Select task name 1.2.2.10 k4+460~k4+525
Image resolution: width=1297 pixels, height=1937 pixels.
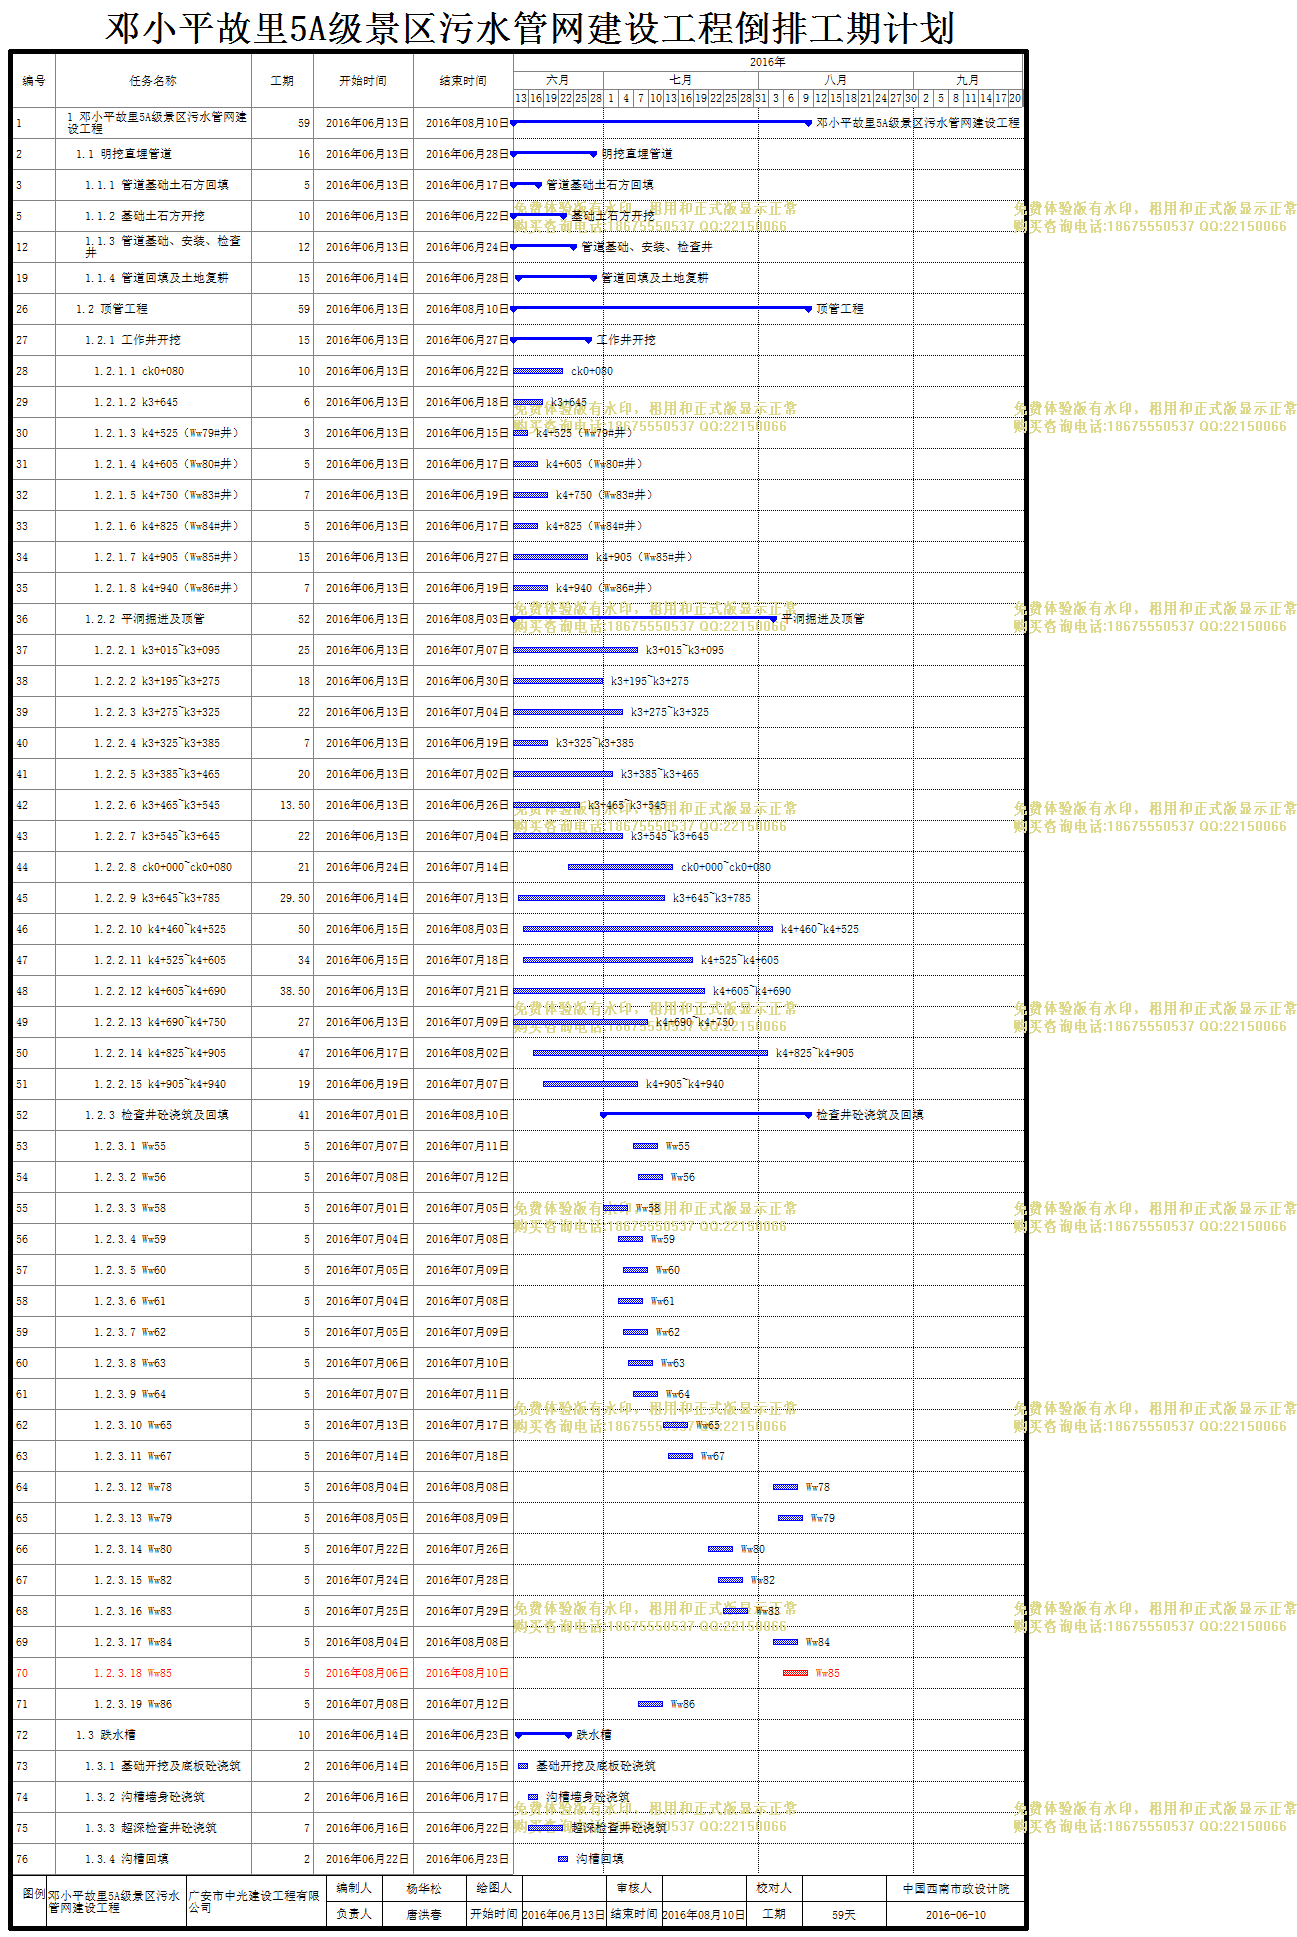160,929
